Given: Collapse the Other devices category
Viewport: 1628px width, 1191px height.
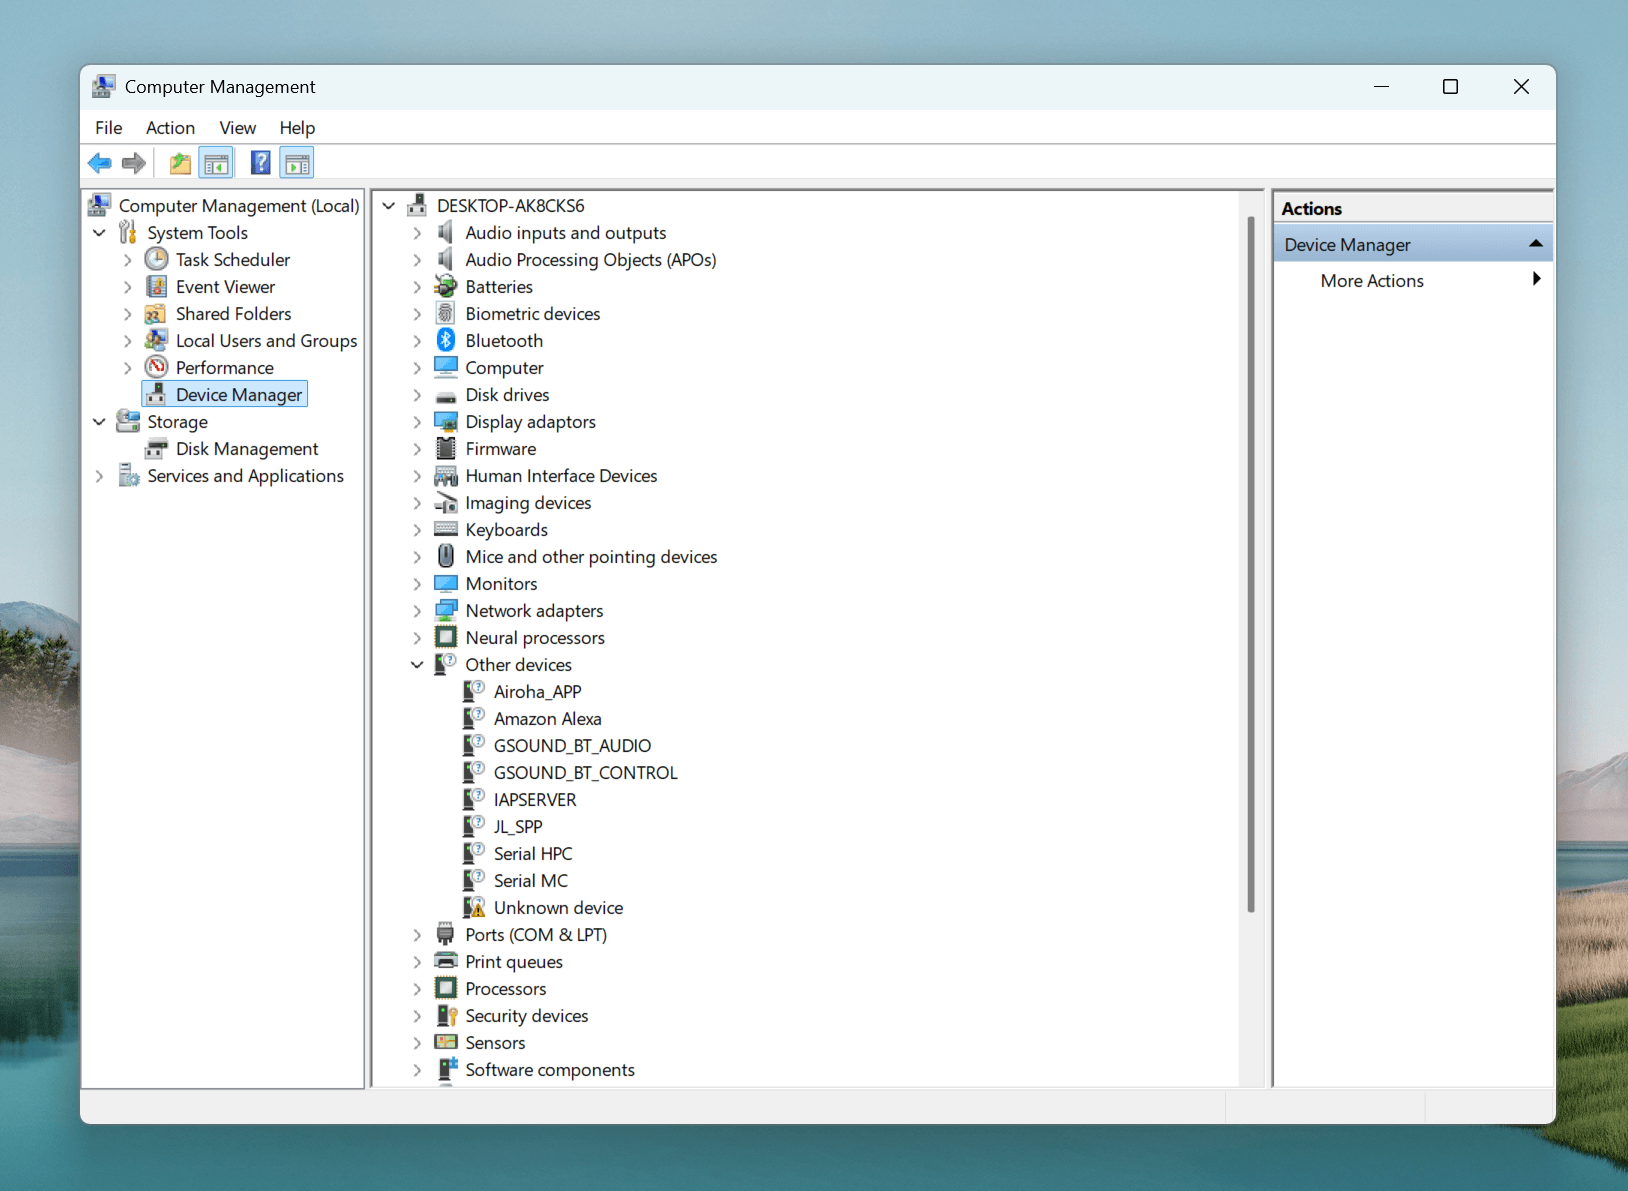Looking at the screenshot, I should pyautogui.click(x=417, y=665).
